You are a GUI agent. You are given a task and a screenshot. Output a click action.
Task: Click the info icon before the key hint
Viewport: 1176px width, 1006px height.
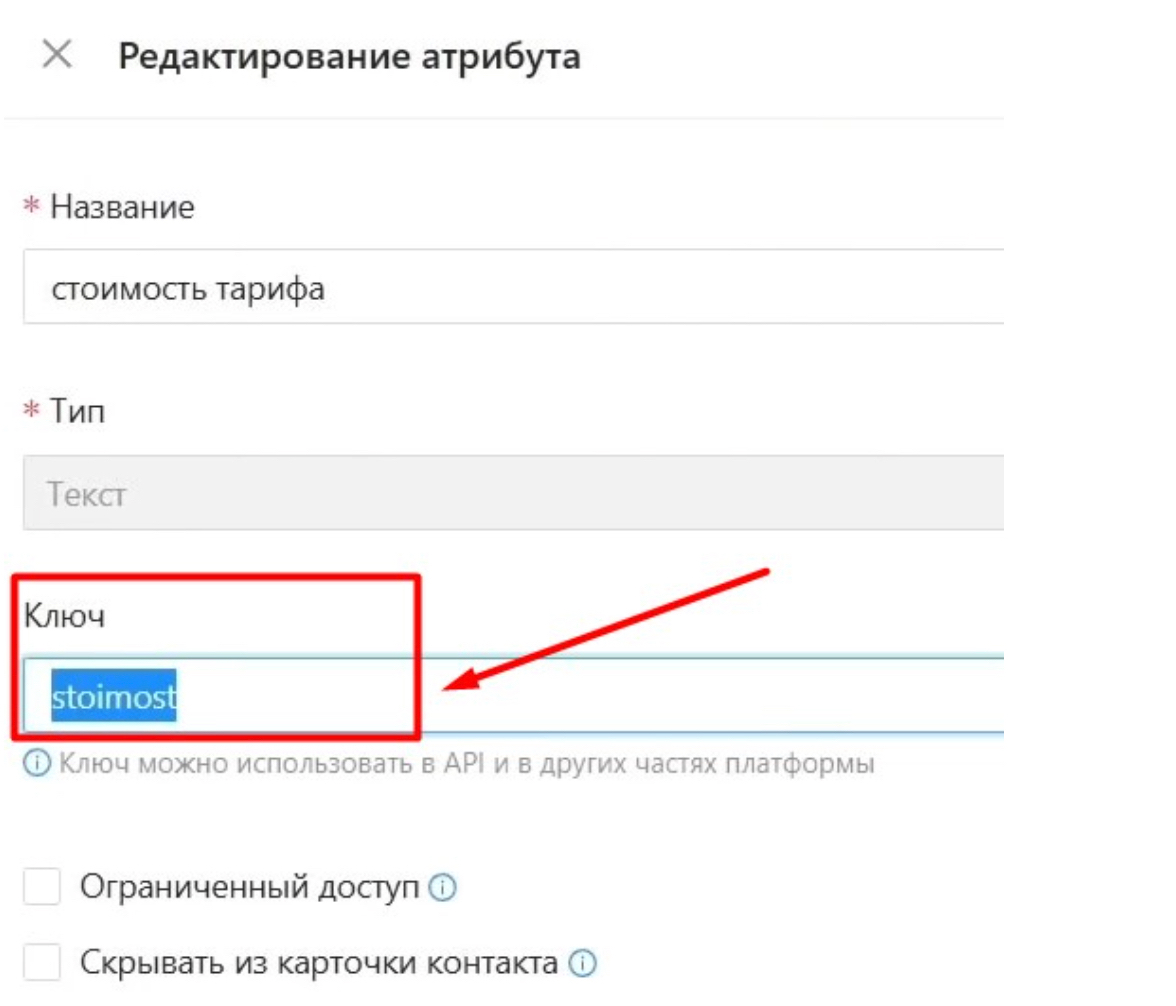click(37, 765)
